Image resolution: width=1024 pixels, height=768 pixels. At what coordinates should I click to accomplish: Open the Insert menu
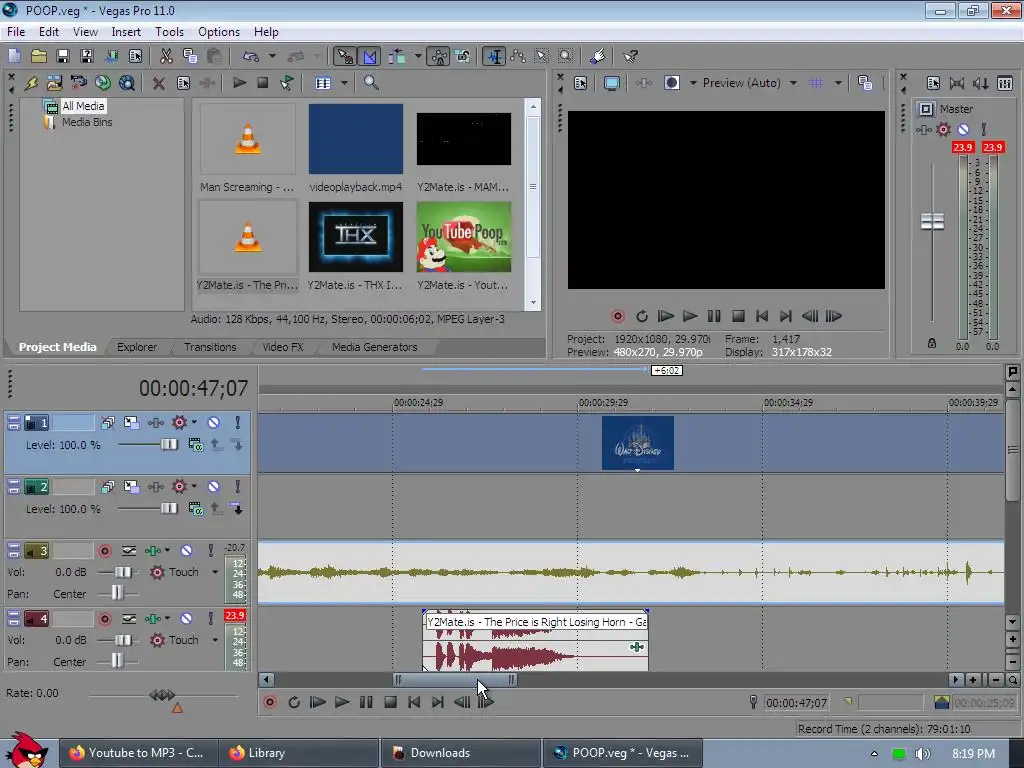pyautogui.click(x=126, y=32)
